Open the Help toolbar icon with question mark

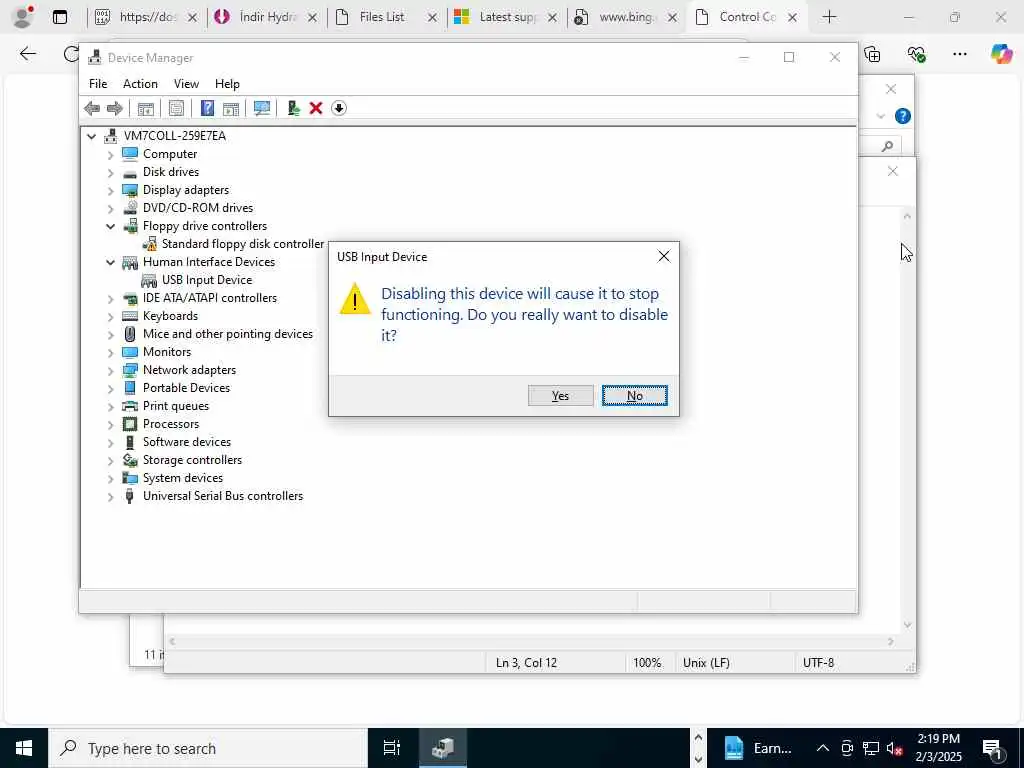[x=207, y=108]
